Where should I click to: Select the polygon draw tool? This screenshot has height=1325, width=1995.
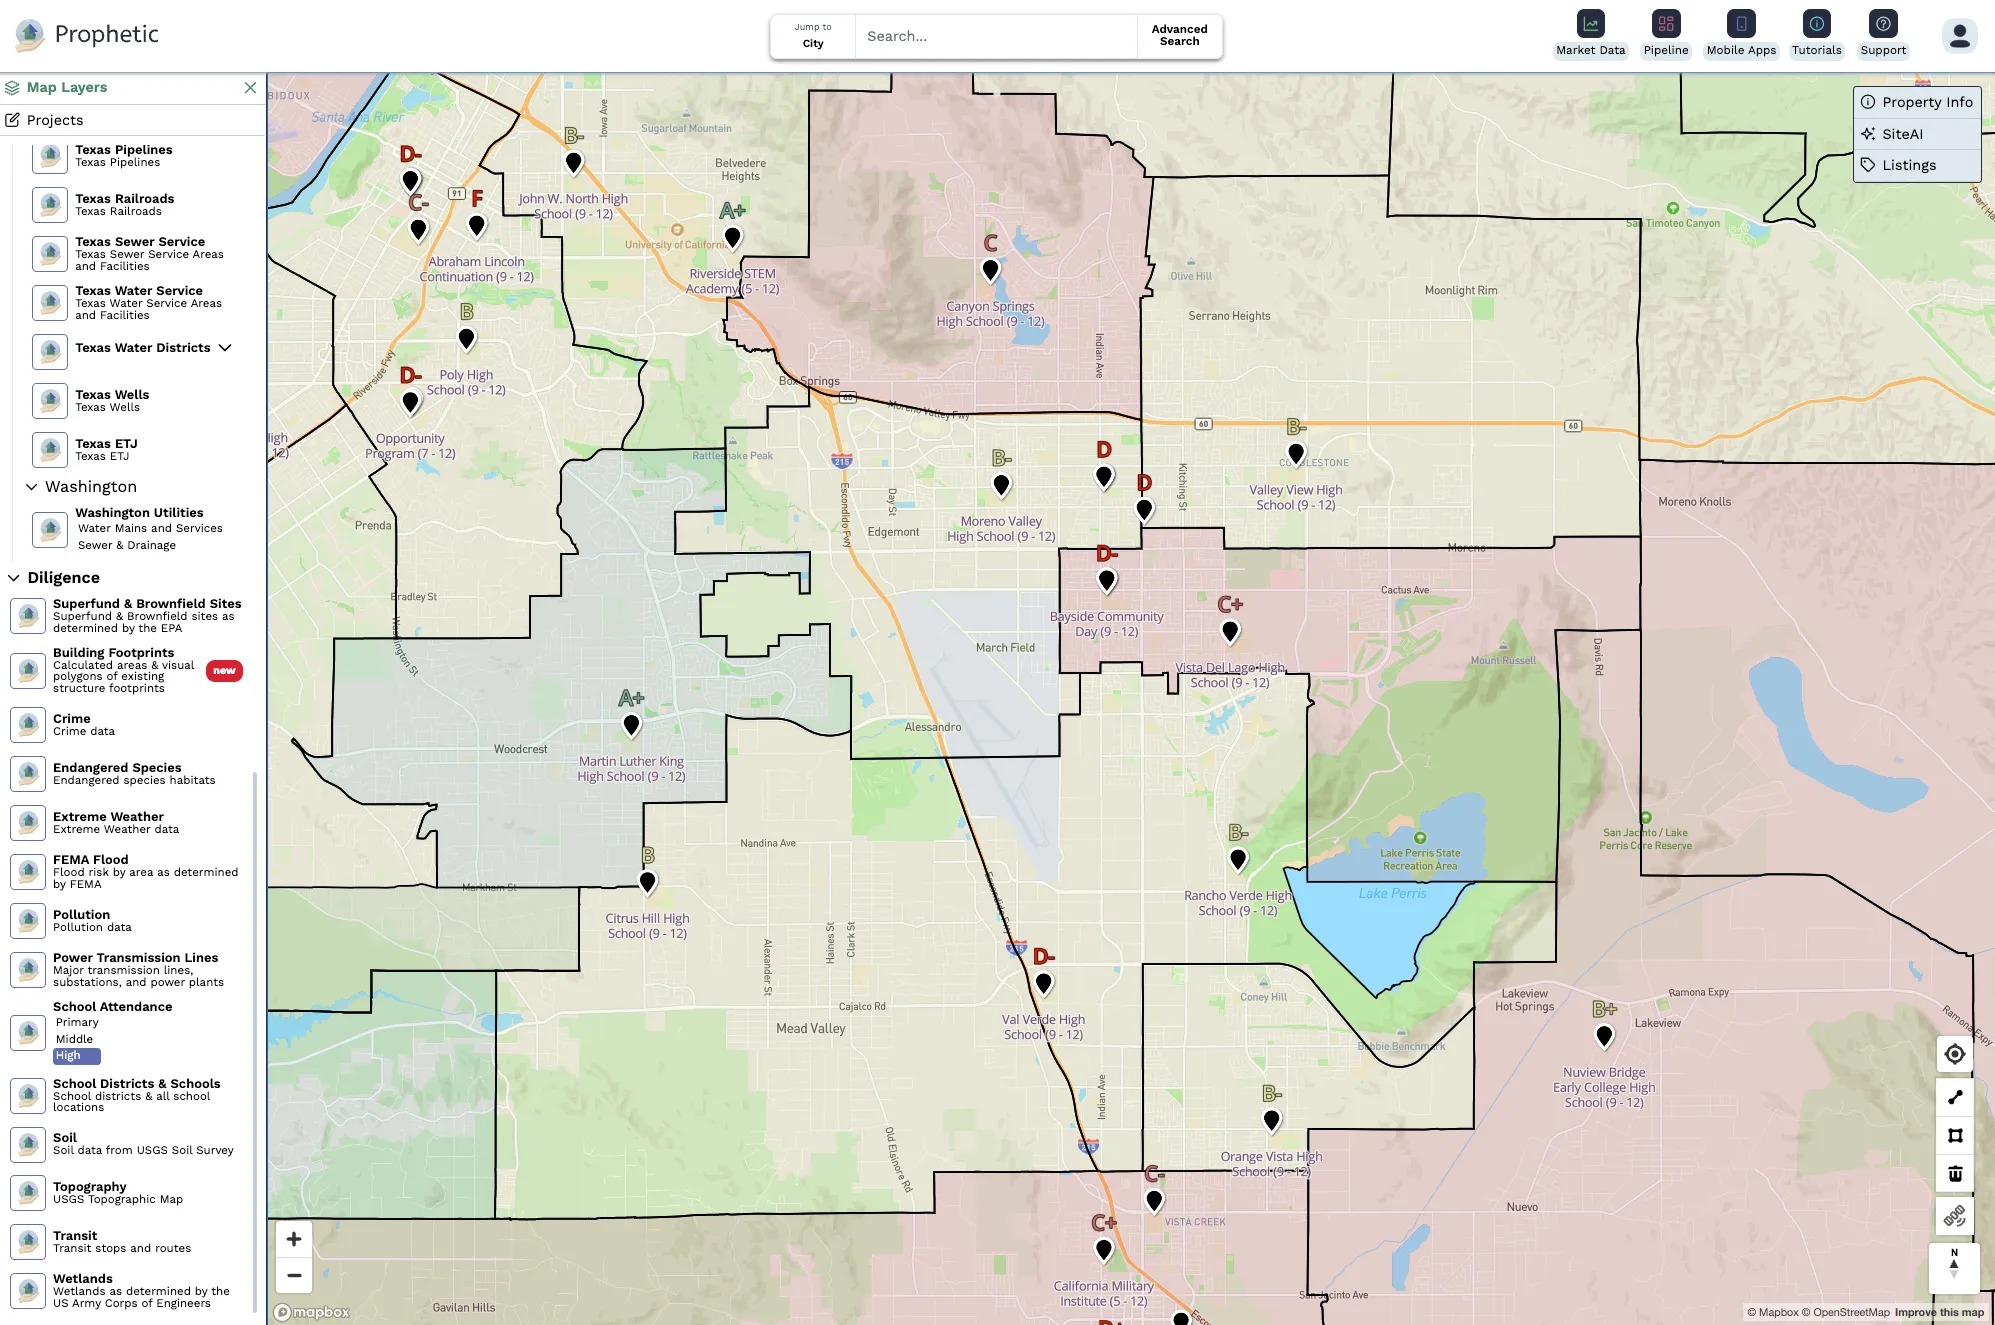click(x=1954, y=1135)
